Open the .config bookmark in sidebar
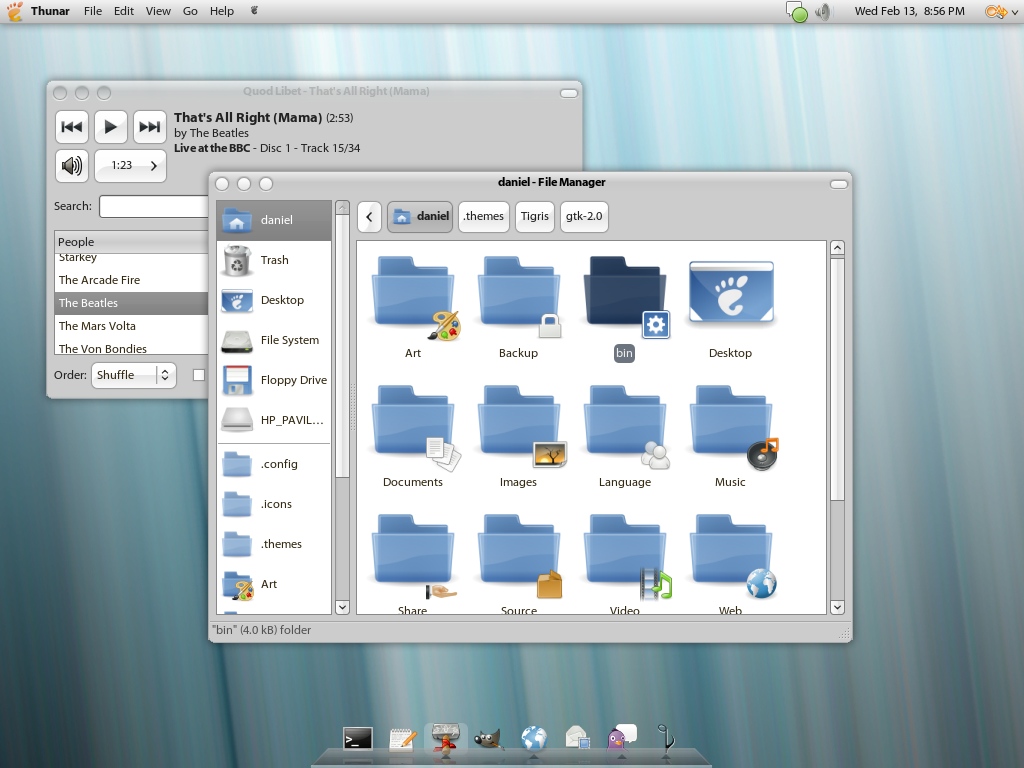Viewport: 1024px width, 768px height. (x=274, y=464)
